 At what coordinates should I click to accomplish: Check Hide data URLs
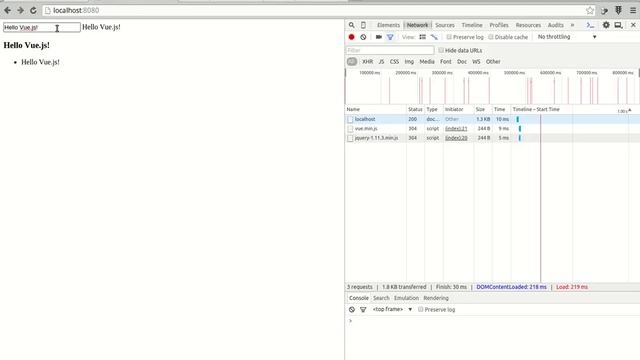[441, 50]
